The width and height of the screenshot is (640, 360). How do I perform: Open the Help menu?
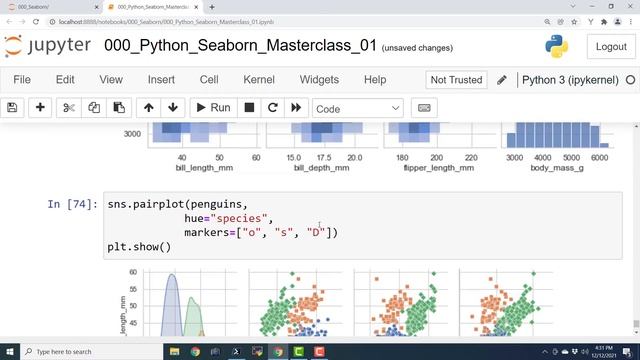(375, 80)
